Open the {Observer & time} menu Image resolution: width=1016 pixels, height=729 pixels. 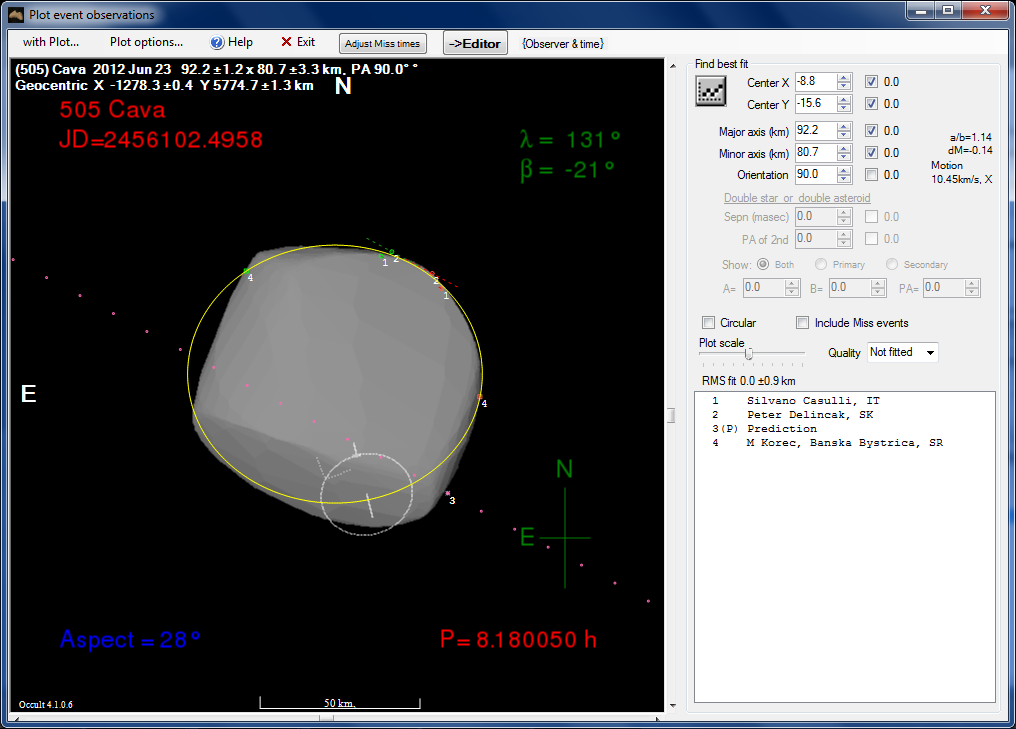[562, 43]
